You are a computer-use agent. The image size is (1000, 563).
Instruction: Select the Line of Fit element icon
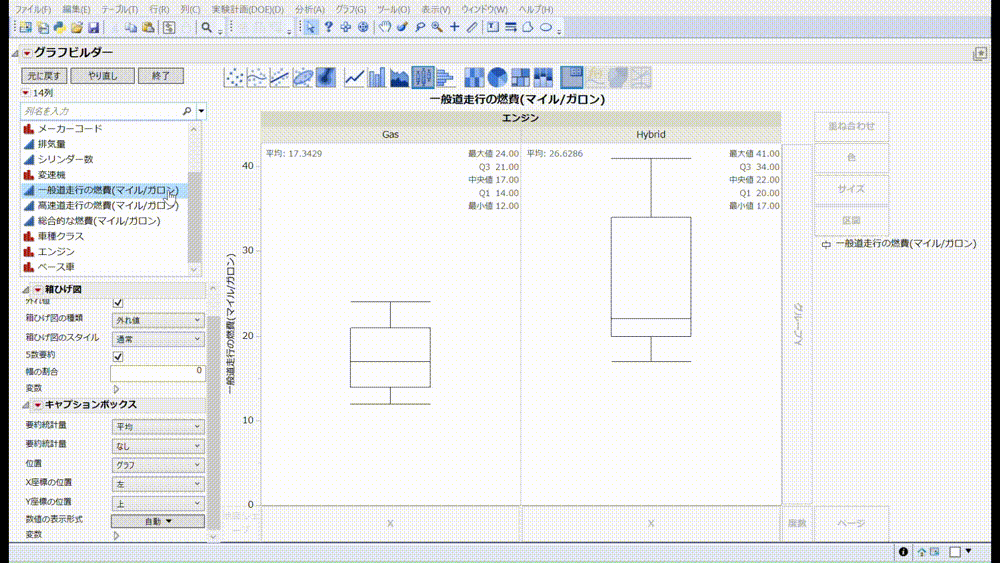279,78
